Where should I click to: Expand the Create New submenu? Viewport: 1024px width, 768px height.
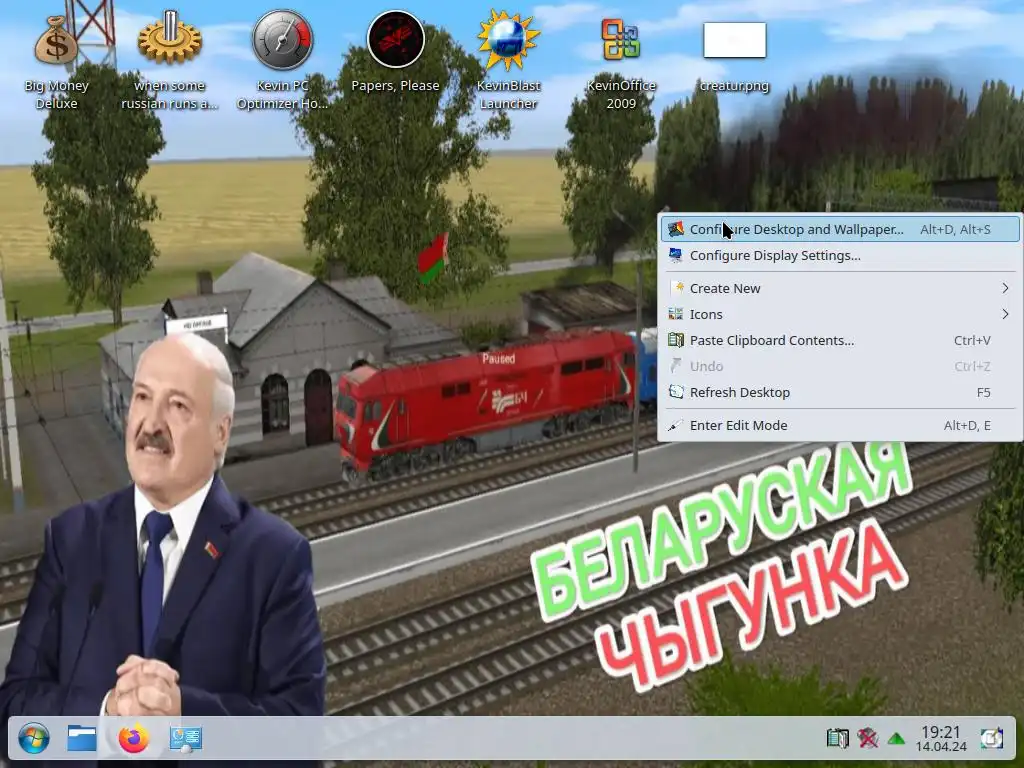[x=840, y=288]
